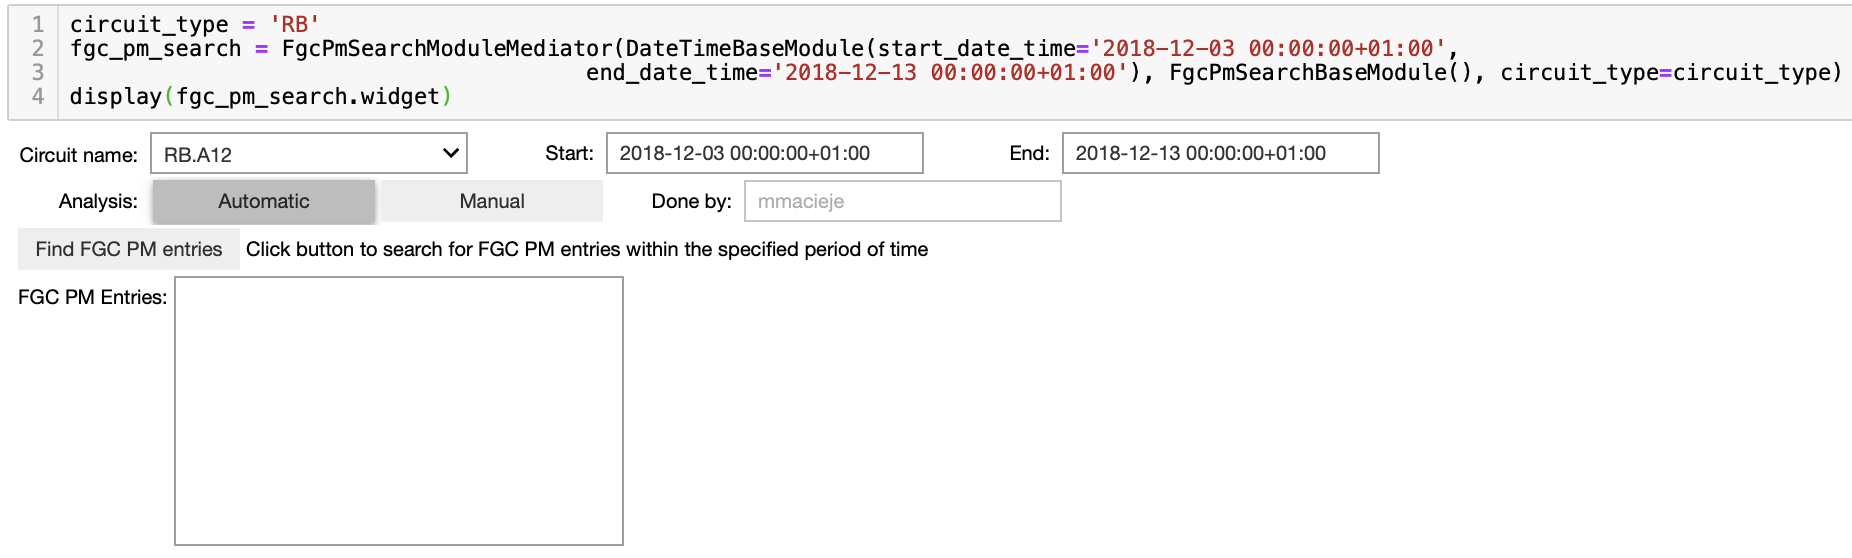Click the end_date_time code line

(x=1214, y=72)
